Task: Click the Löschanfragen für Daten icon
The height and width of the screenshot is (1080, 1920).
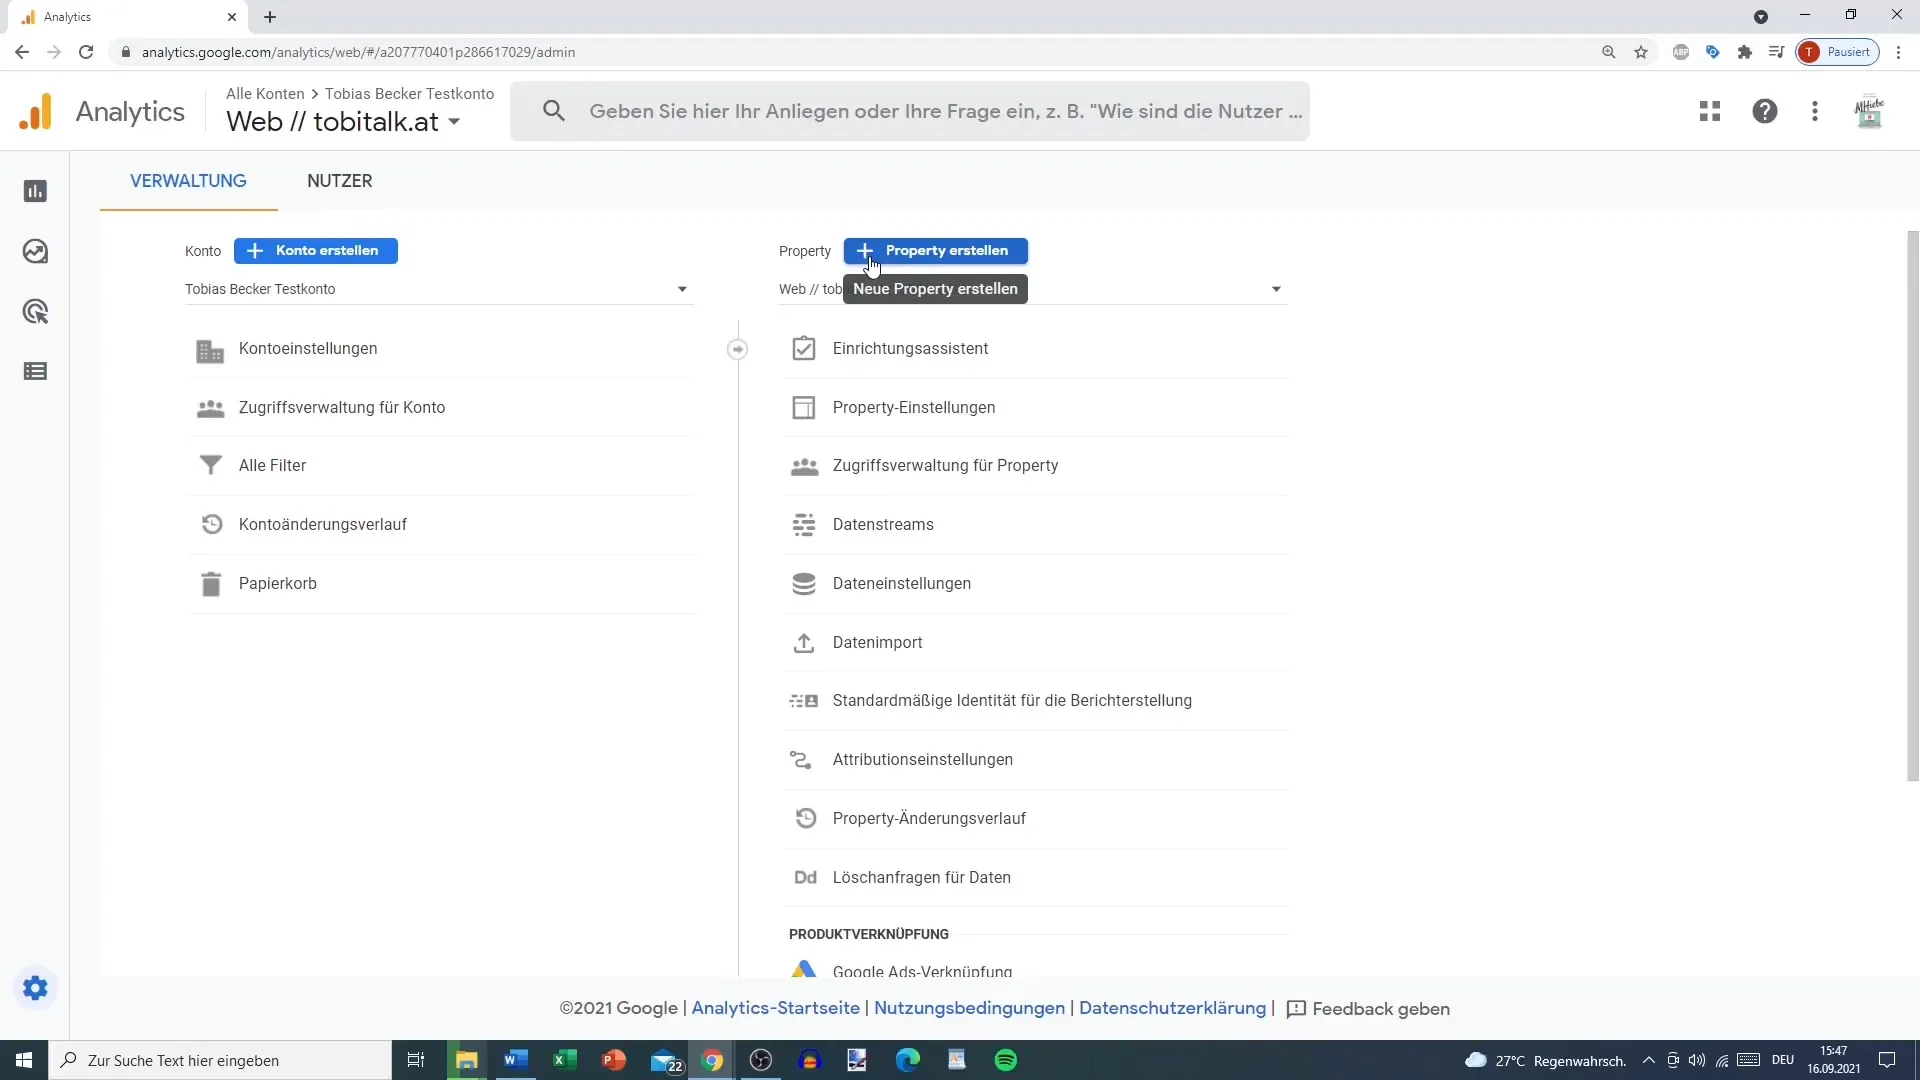Action: [806, 877]
